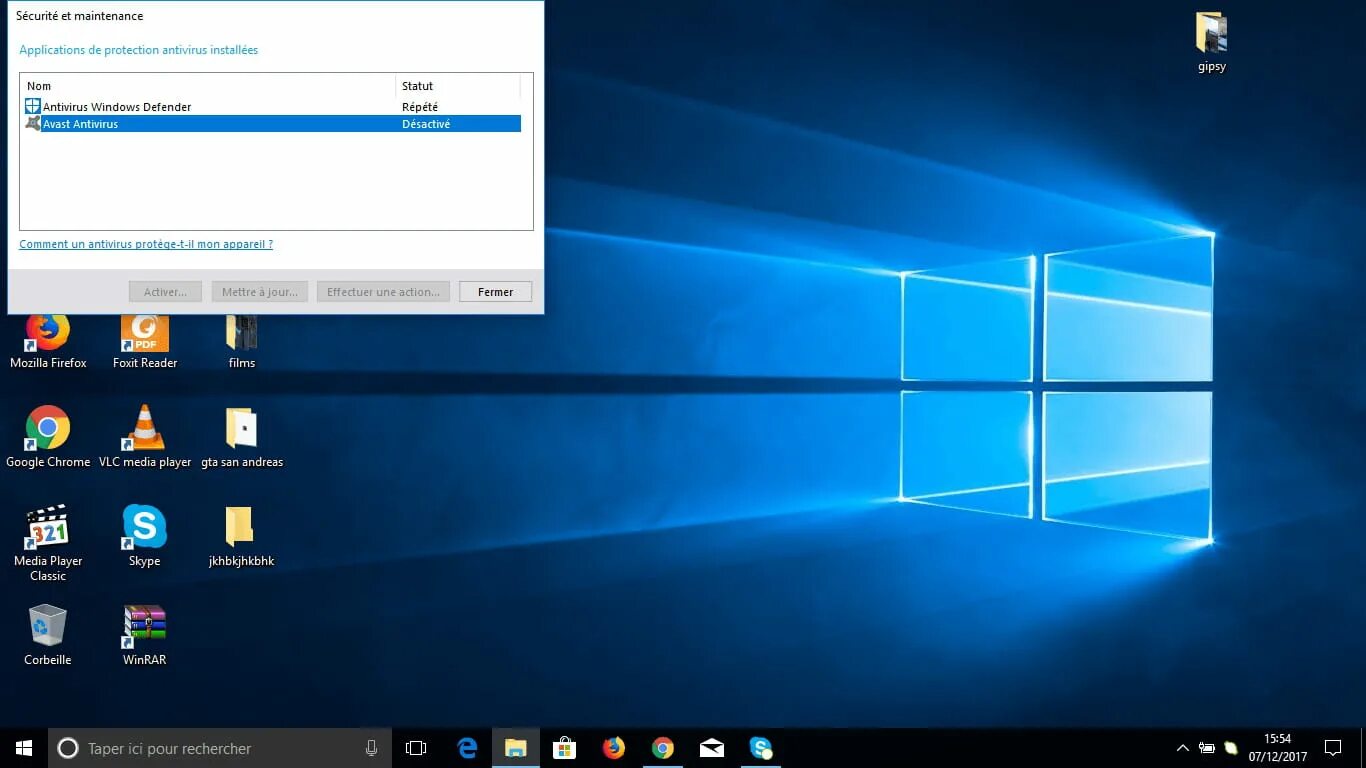
Task: Open Microsoft Edge from taskbar
Action: tap(467, 748)
